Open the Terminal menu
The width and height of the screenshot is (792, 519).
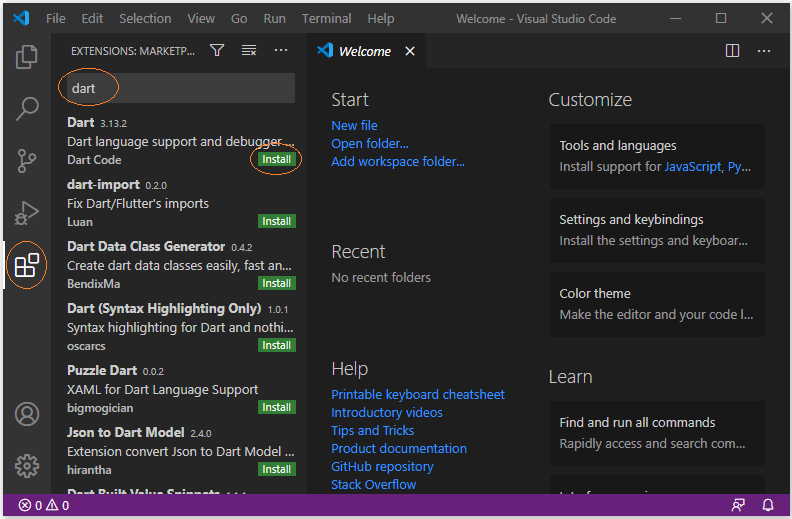click(326, 19)
